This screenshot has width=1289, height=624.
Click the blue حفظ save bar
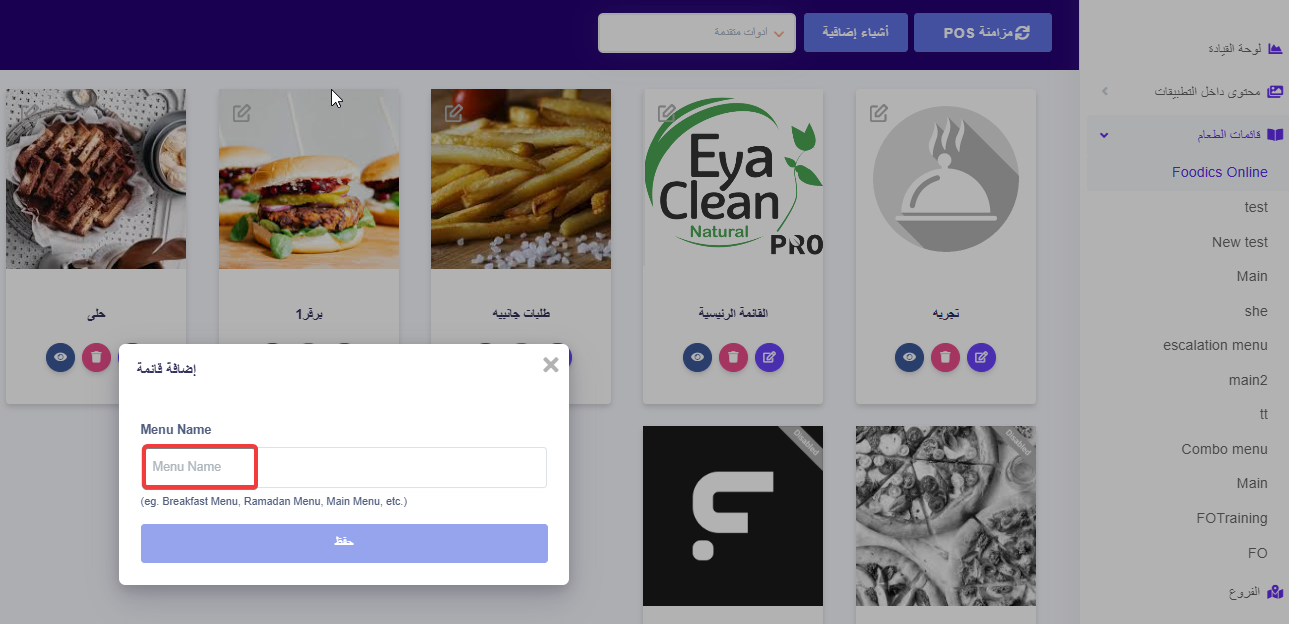click(344, 543)
